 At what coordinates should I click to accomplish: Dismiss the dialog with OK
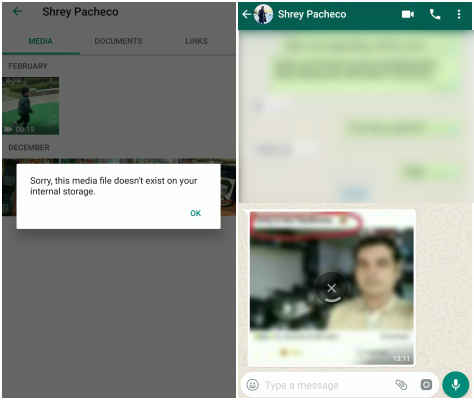point(195,213)
